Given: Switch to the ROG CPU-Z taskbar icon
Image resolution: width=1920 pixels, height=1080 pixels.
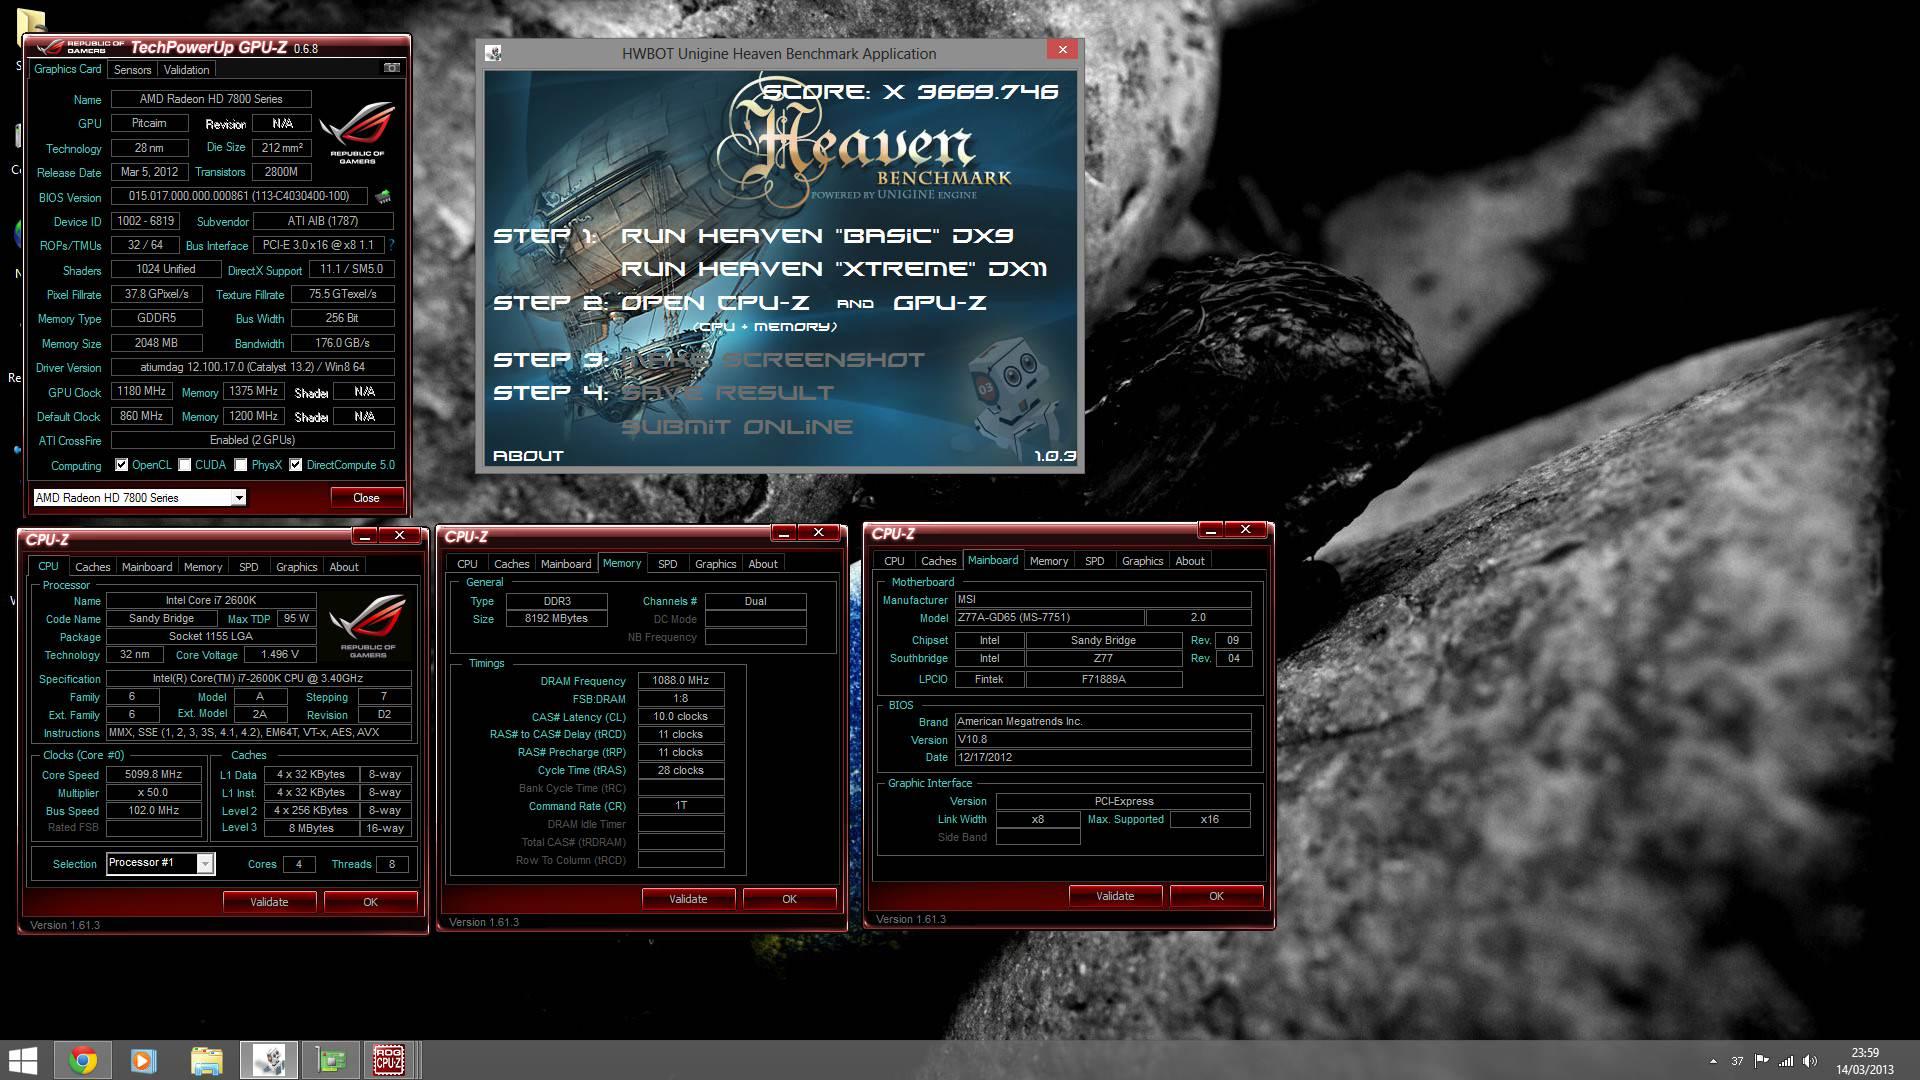Looking at the screenshot, I should (388, 1060).
